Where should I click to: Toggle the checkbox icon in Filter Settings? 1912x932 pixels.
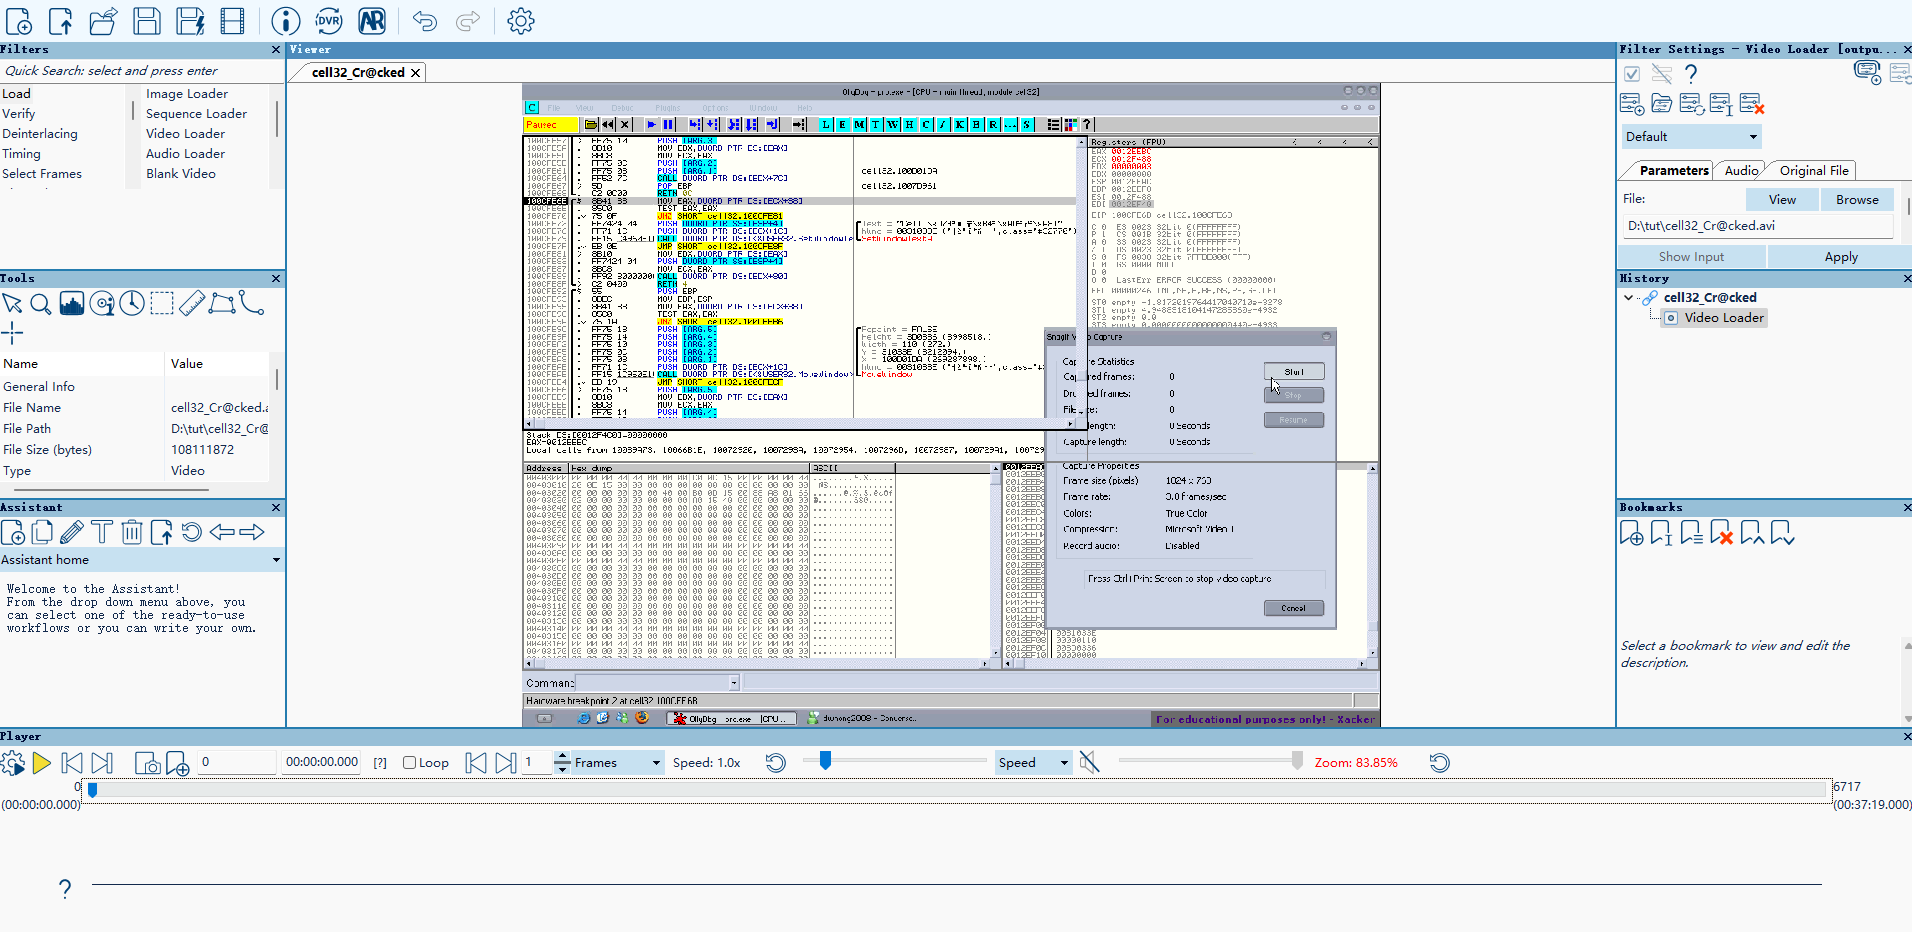tap(1632, 74)
